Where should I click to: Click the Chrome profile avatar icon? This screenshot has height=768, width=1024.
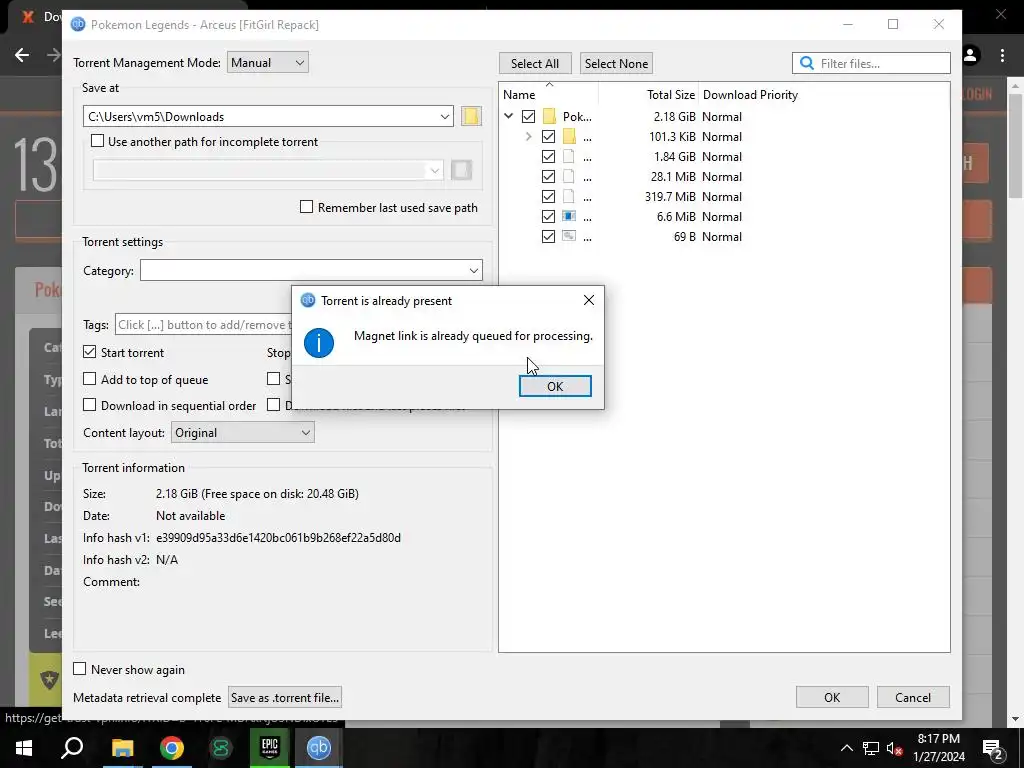(x=970, y=56)
